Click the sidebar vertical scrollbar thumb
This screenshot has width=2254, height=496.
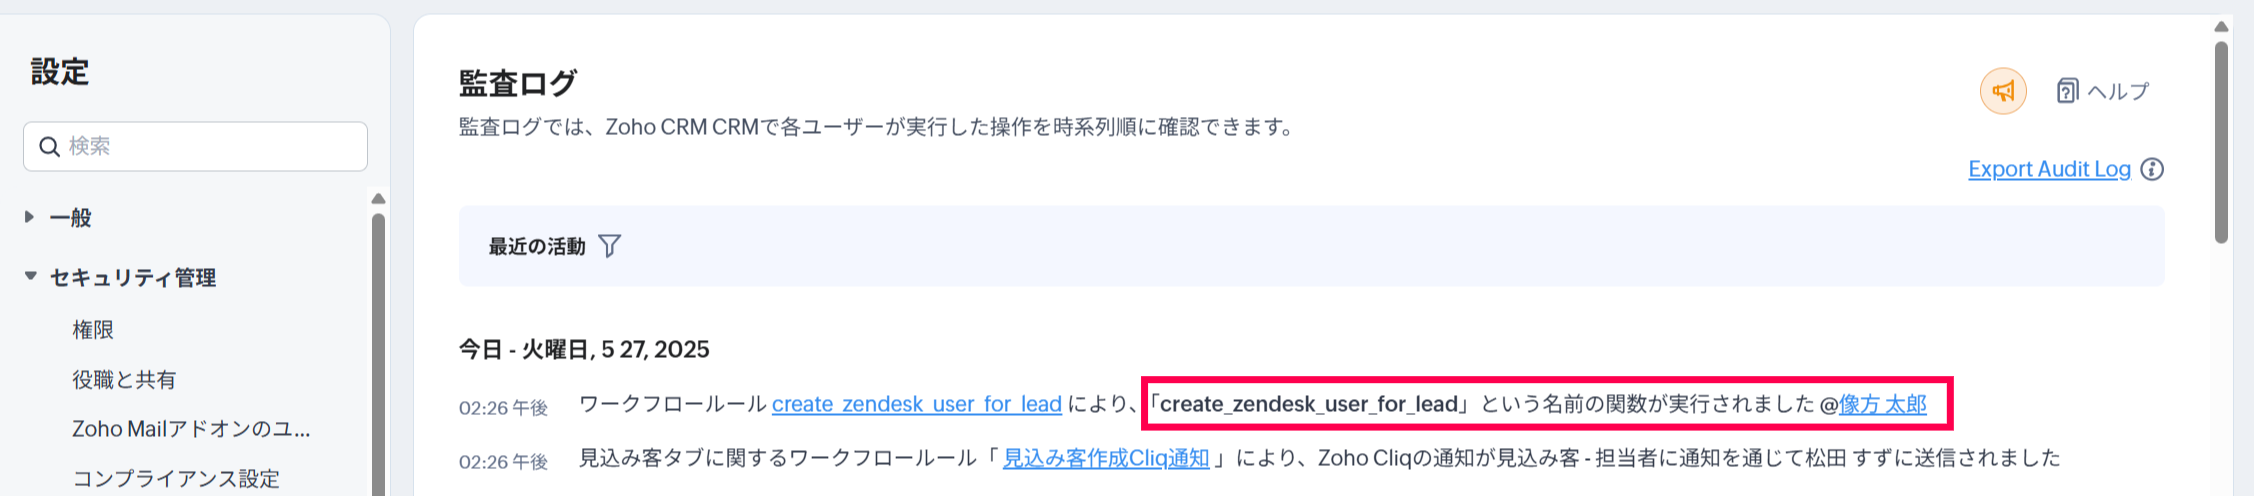pos(378,350)
